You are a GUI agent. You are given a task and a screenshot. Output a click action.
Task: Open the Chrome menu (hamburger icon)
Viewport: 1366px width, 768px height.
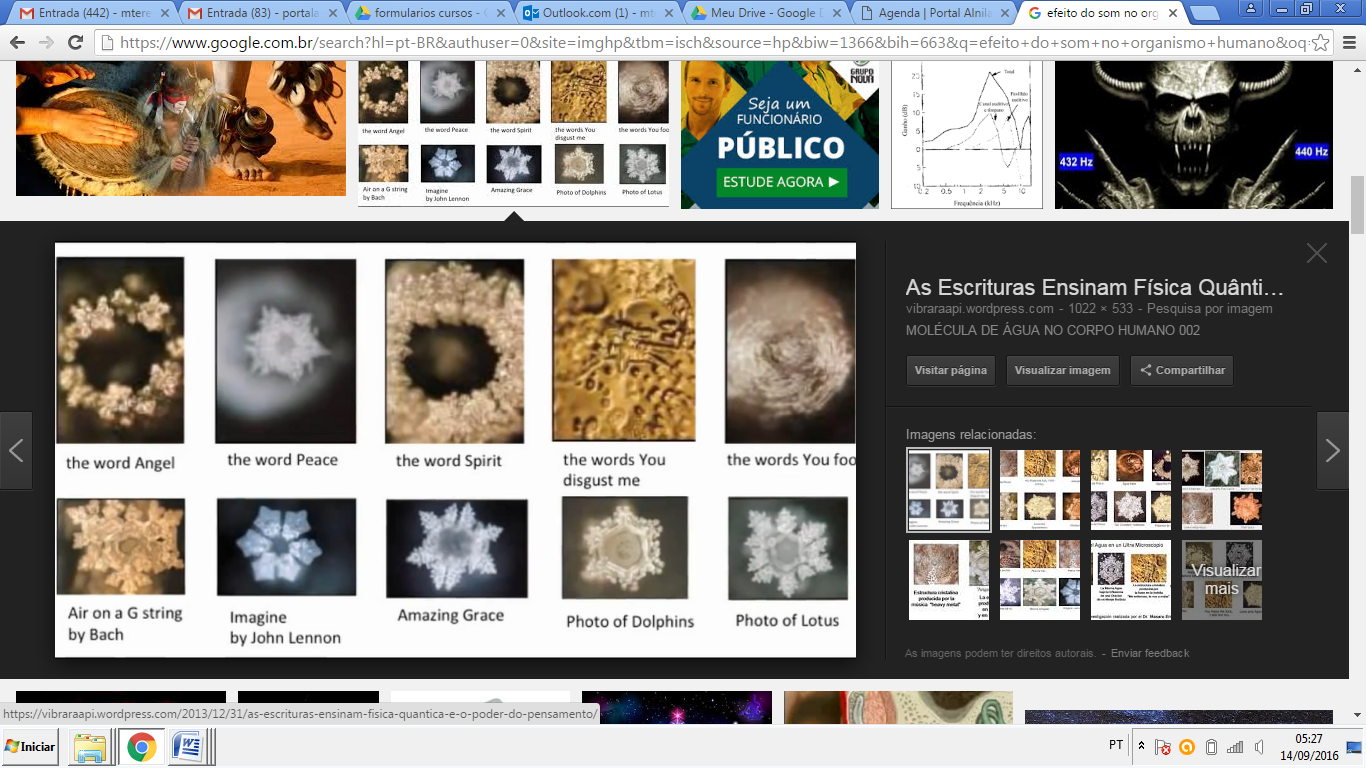1349,43
